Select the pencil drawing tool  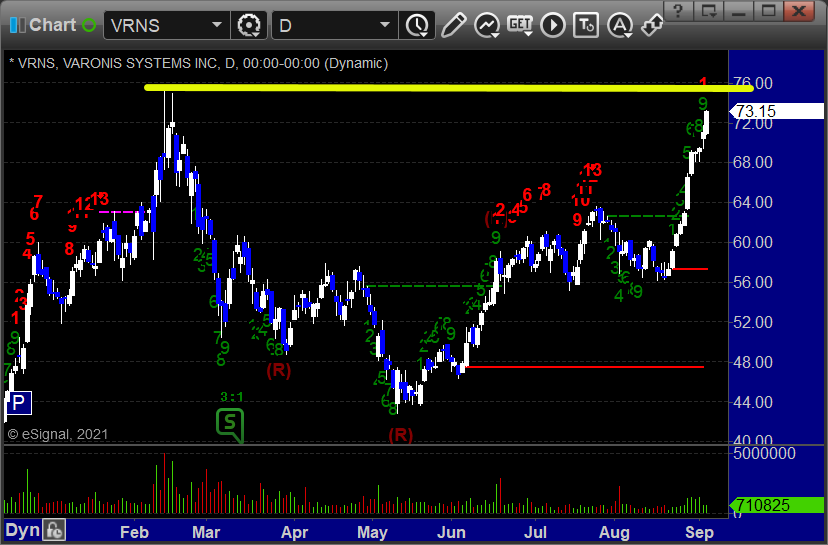(454, 25)
